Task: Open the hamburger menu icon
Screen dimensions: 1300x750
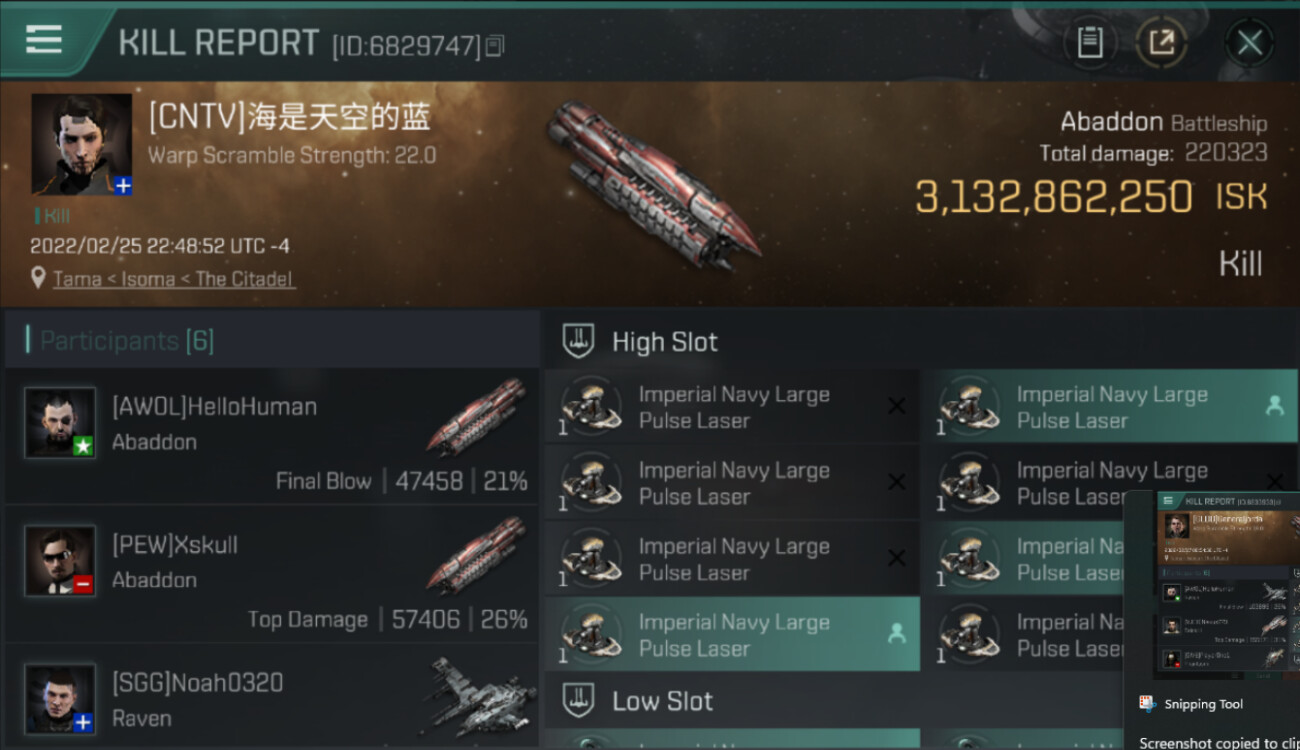Action: point(43,39)
